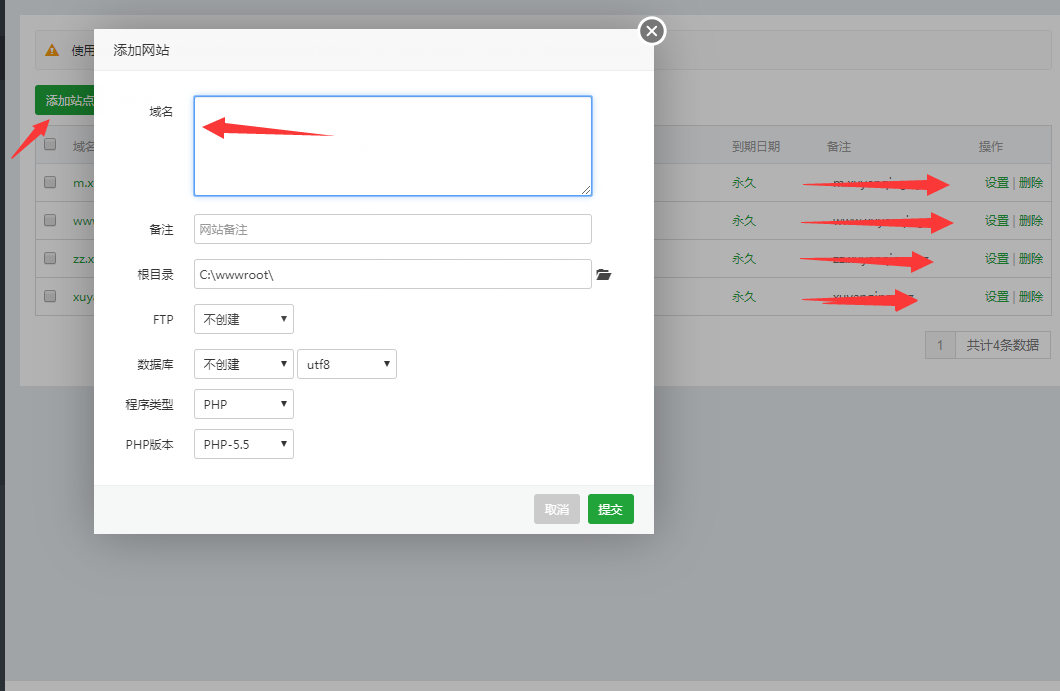Open the 数据库 不创建 dropdown

tap(243, 364)
